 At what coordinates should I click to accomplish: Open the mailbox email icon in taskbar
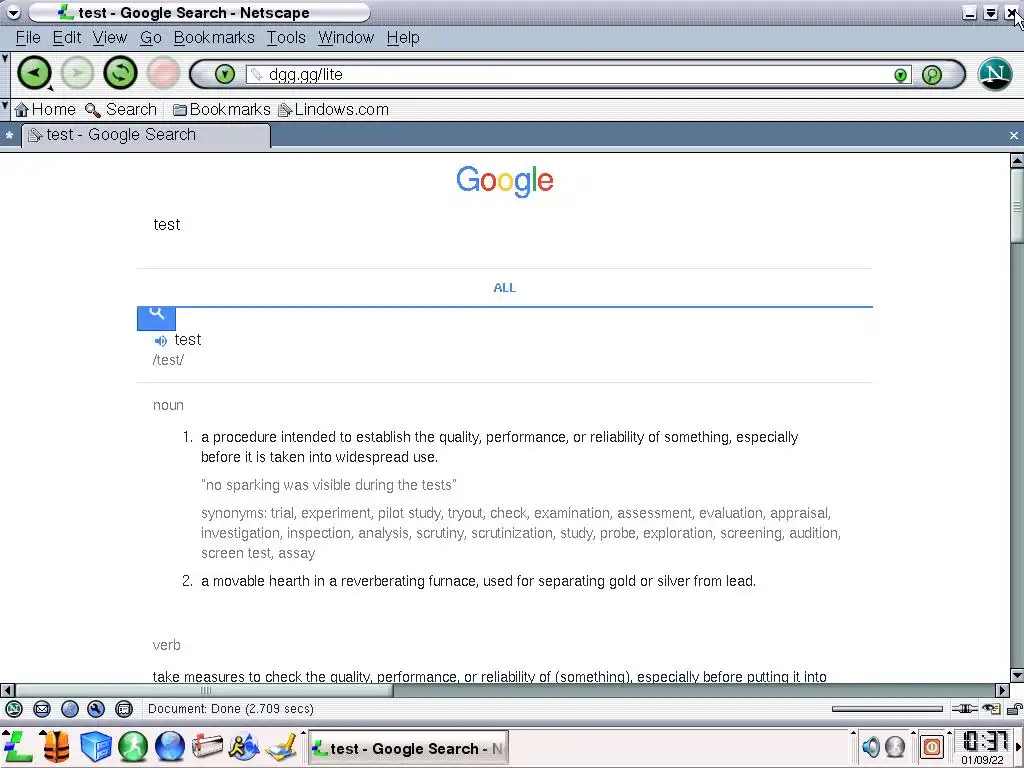[x=207, y=747]
